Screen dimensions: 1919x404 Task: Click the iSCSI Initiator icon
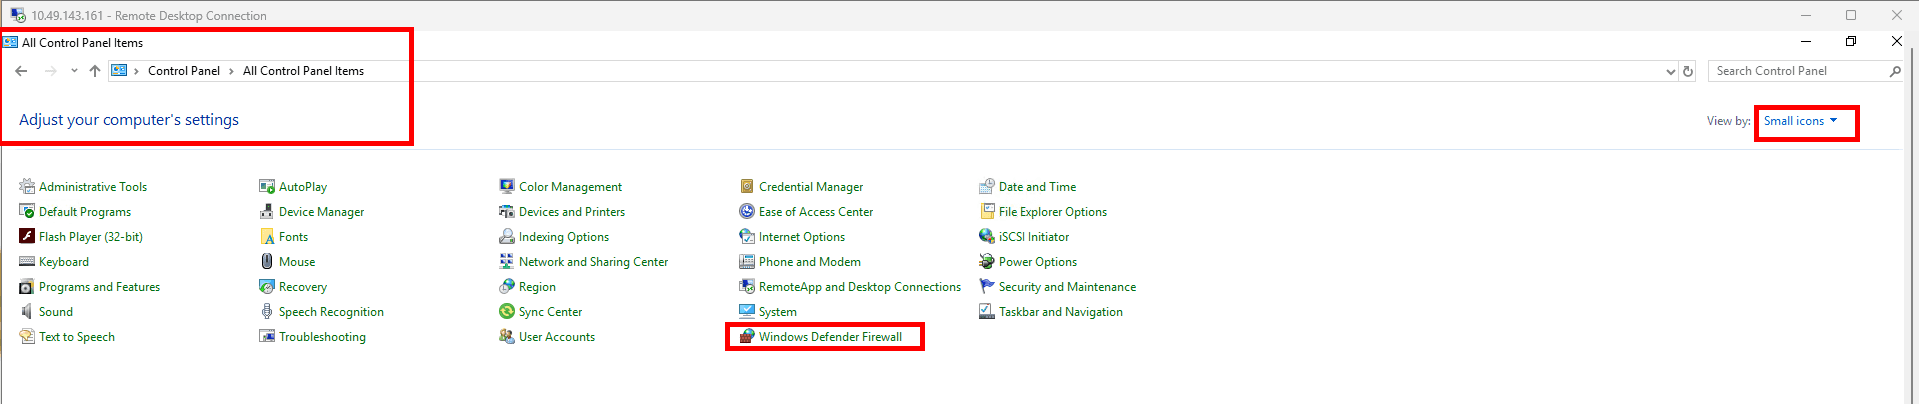click(987, 237)
